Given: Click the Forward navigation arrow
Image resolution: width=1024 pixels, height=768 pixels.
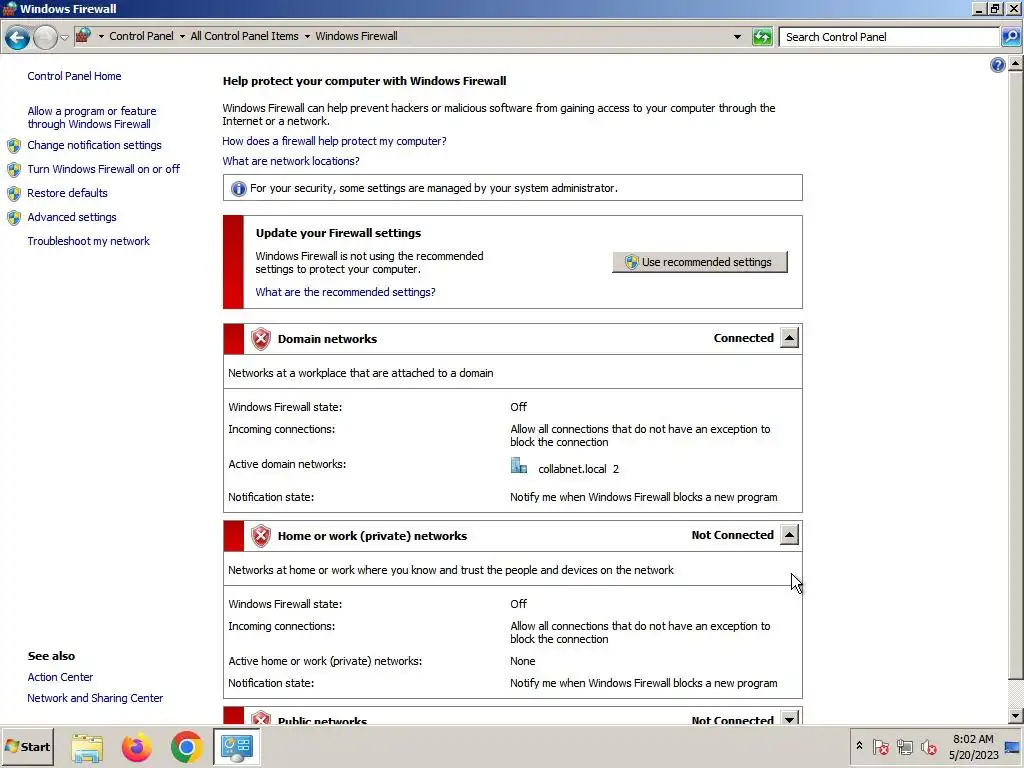Looking at the screenshot, I should pos(45,37).
